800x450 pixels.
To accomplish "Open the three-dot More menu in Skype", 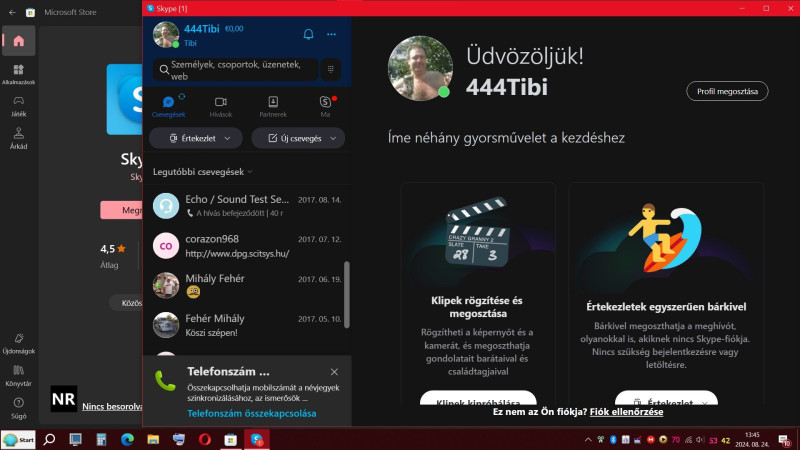I will pyautogui.click(x=331, y=34).
